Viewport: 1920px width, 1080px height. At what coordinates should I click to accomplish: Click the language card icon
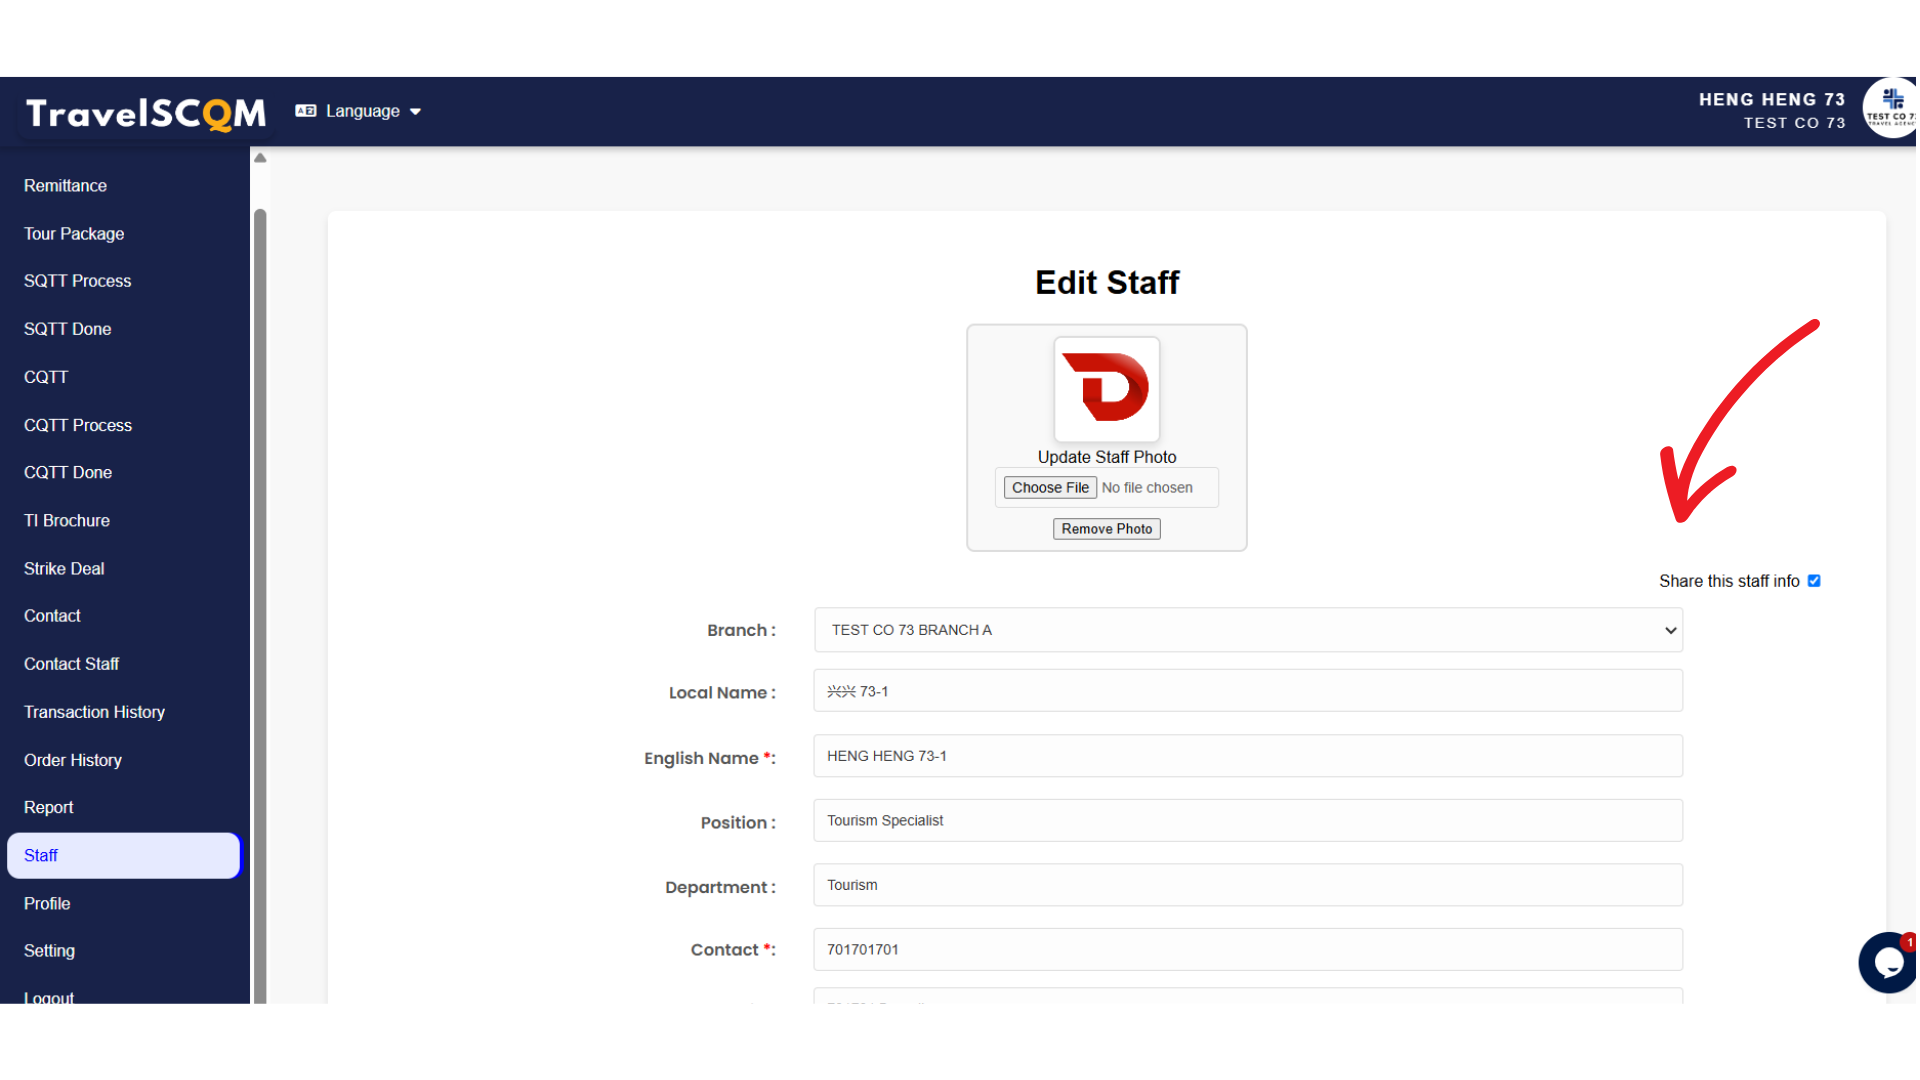pos(305,111)
